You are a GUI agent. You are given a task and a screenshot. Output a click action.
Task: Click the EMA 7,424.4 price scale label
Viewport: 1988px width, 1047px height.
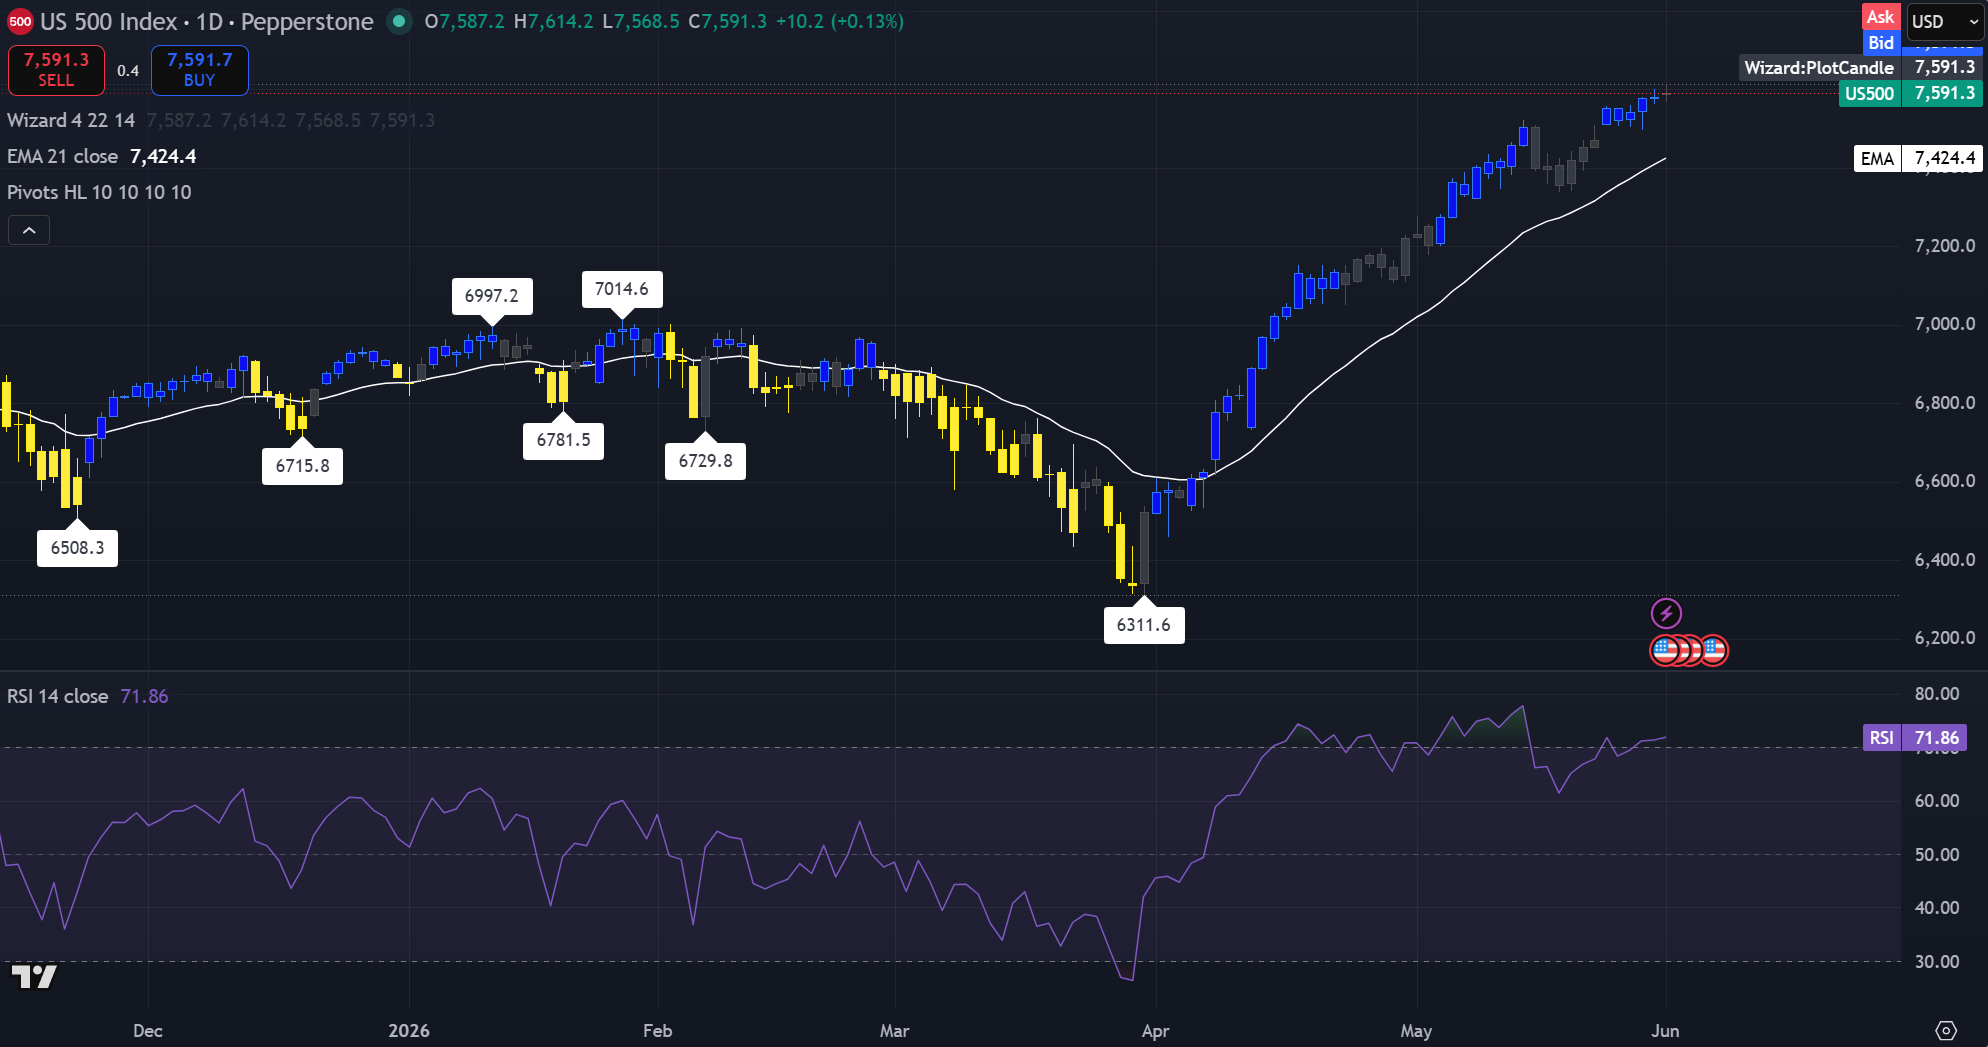point(1918,158)
